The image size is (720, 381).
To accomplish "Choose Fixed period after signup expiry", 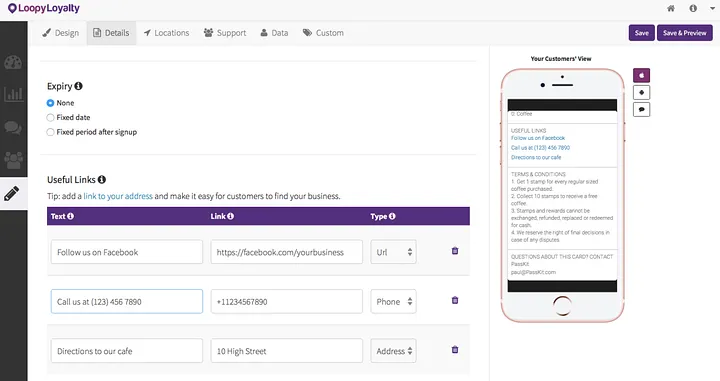I will [51, 132].
